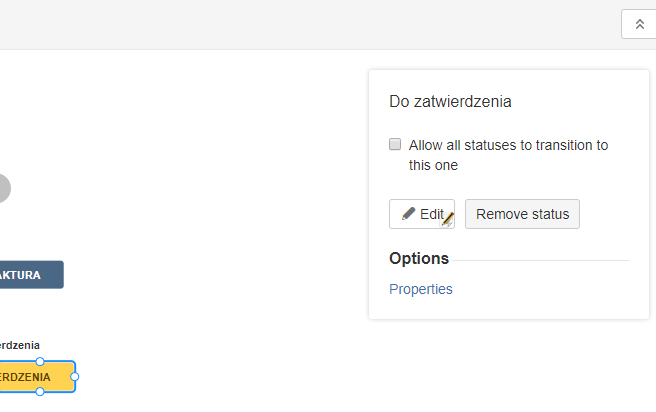Click the gray pencil icon in Edit

[x=408, y=214]
